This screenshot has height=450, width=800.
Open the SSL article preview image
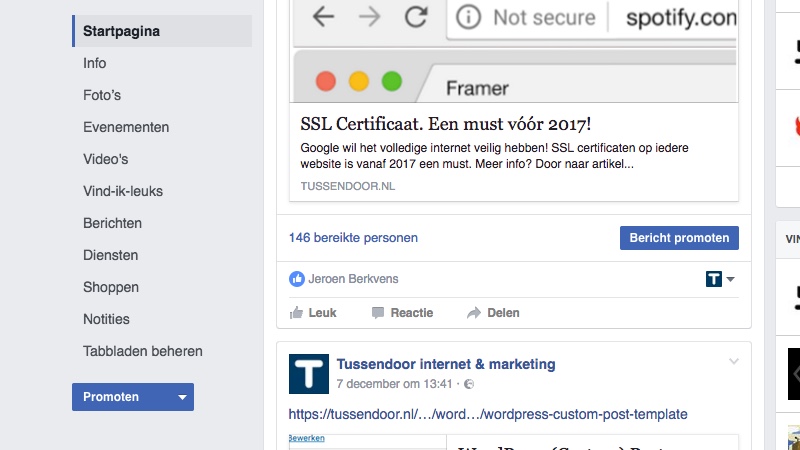[x=514, y=51]
